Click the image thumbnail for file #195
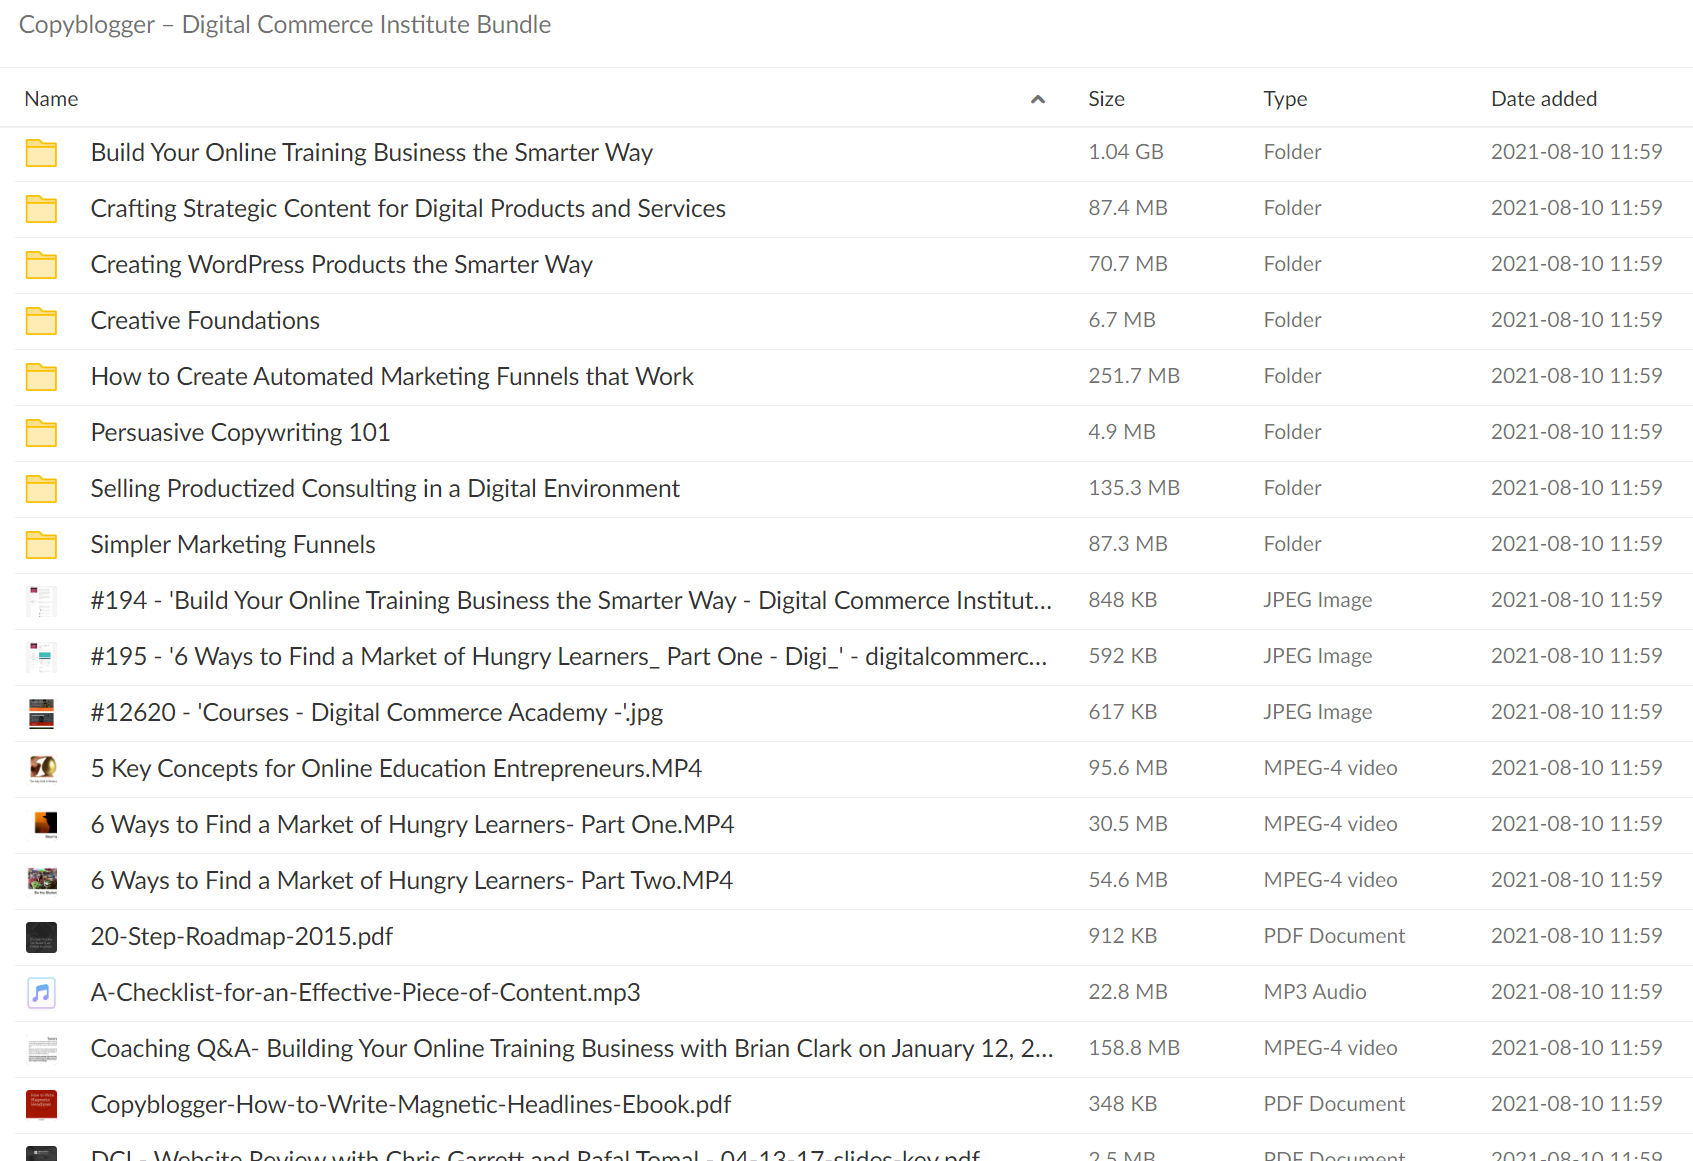Viewport: 1693px width, 1161px height. click(x=41, y=657)
